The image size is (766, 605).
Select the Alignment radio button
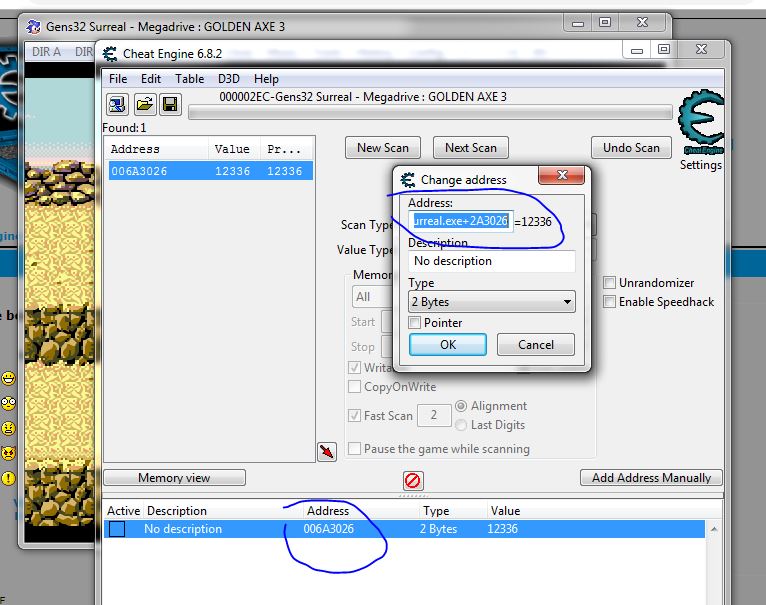pos(461,406)
